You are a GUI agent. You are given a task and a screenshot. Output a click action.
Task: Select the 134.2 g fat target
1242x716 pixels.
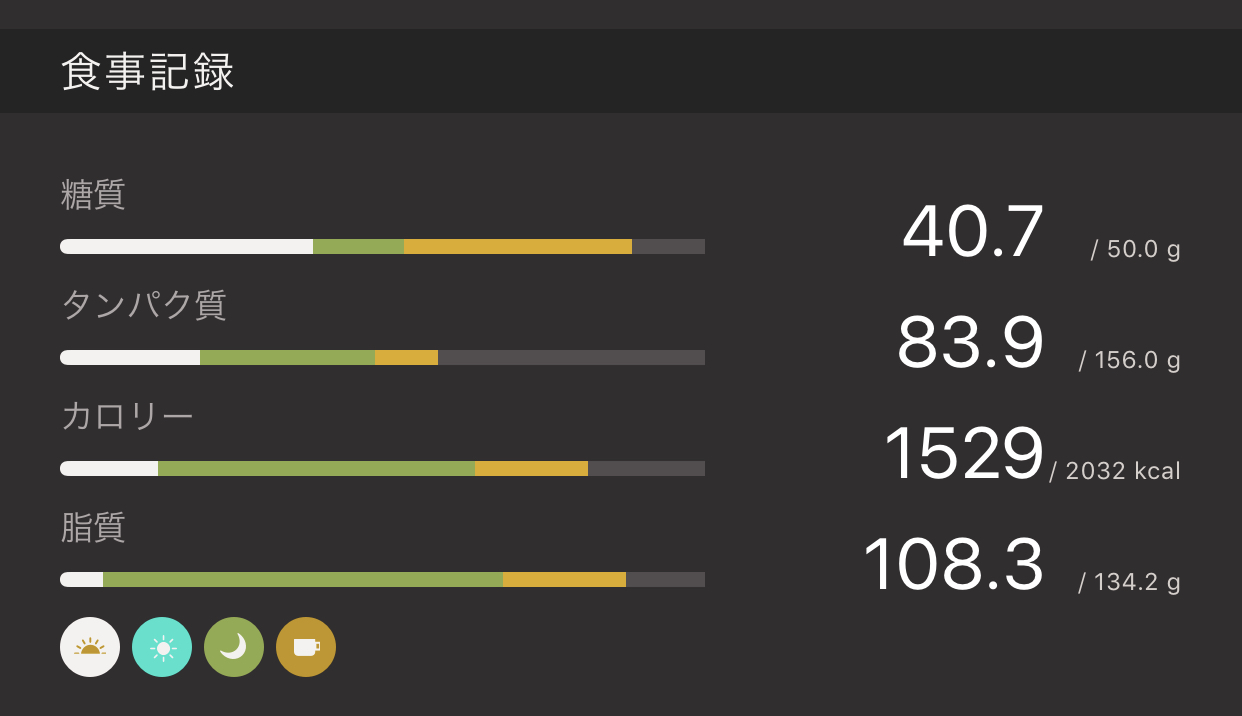click(x=1129, y=582)
